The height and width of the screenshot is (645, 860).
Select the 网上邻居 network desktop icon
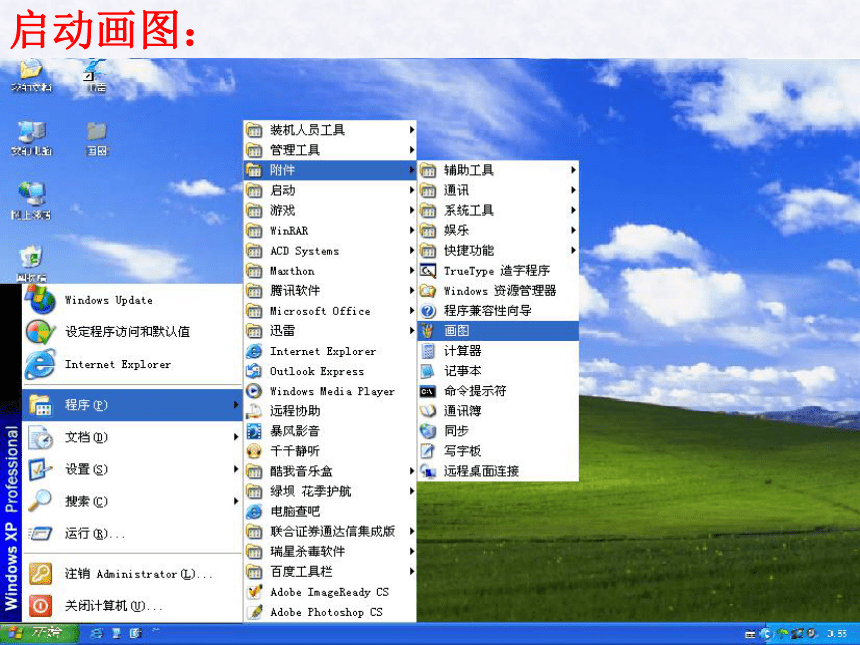[x=31, y=201]
